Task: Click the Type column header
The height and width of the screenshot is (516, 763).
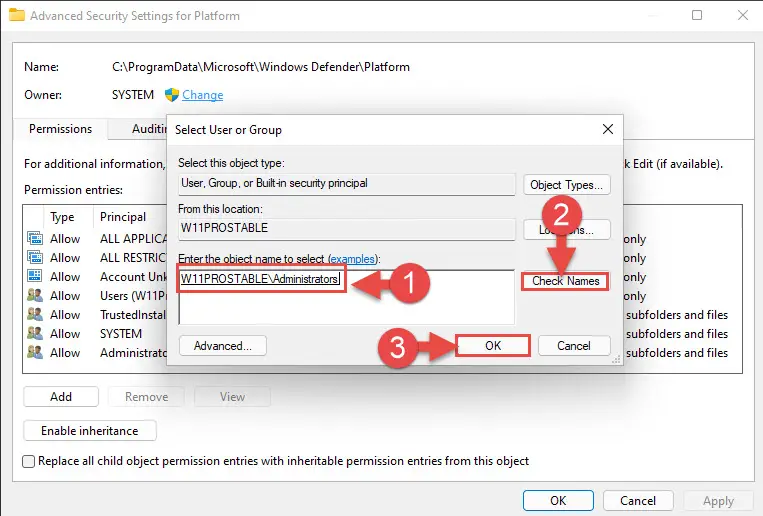Action: click(62, 217)
